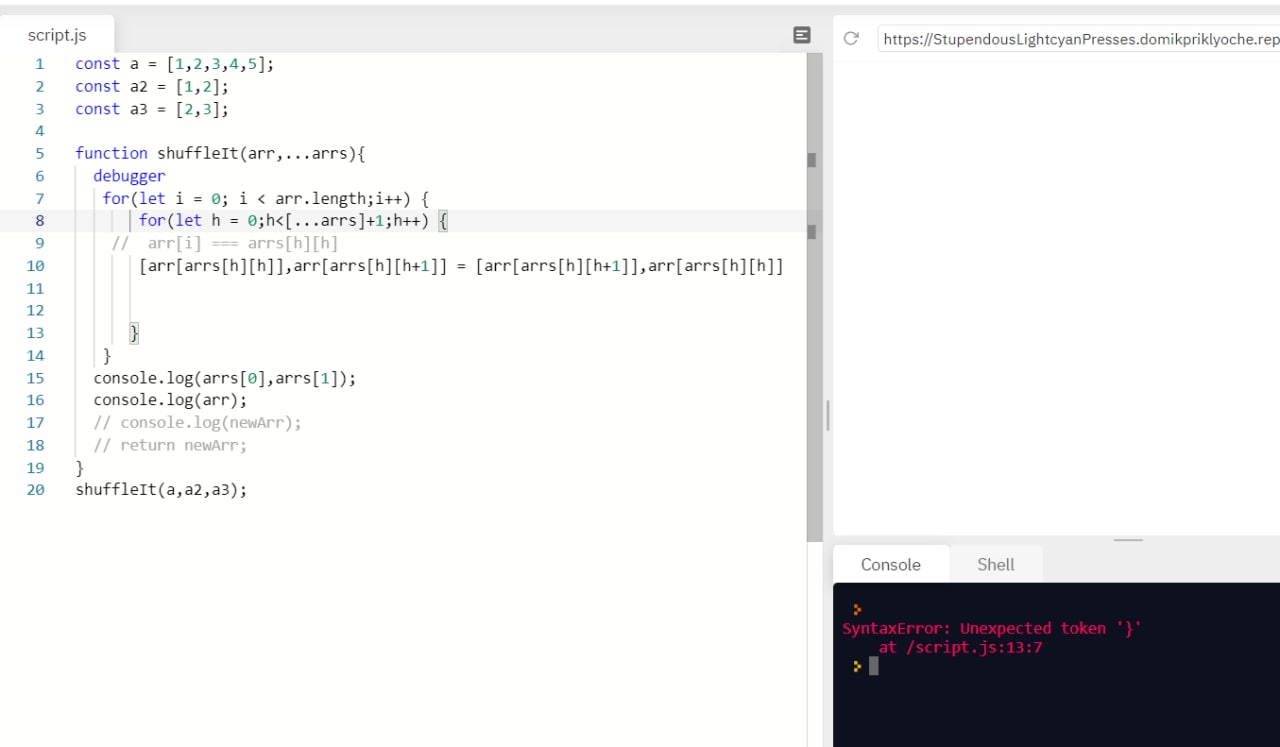The image size is (1280, 747).
Task: Switch to the Console tab
Action: click(x=890, y=564)
